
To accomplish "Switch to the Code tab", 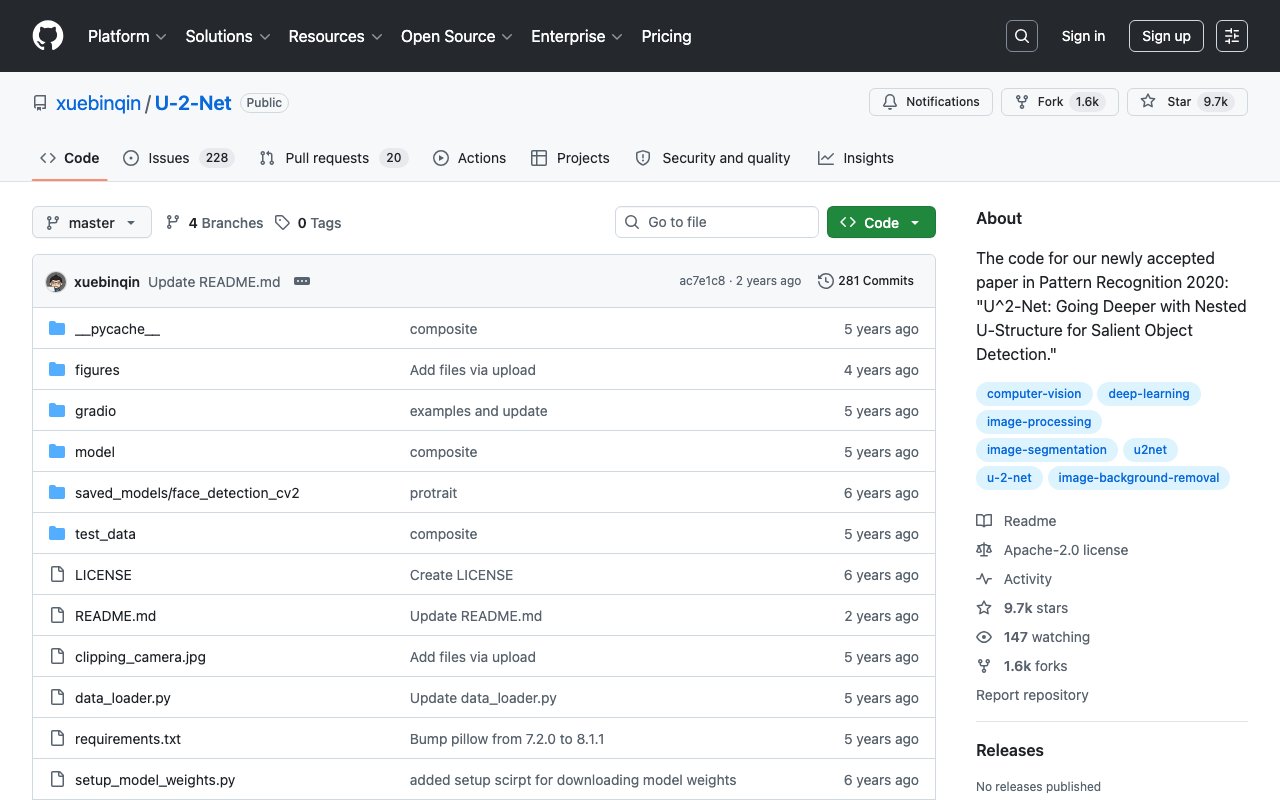I will pyautogui.click(x=70, y=158).
